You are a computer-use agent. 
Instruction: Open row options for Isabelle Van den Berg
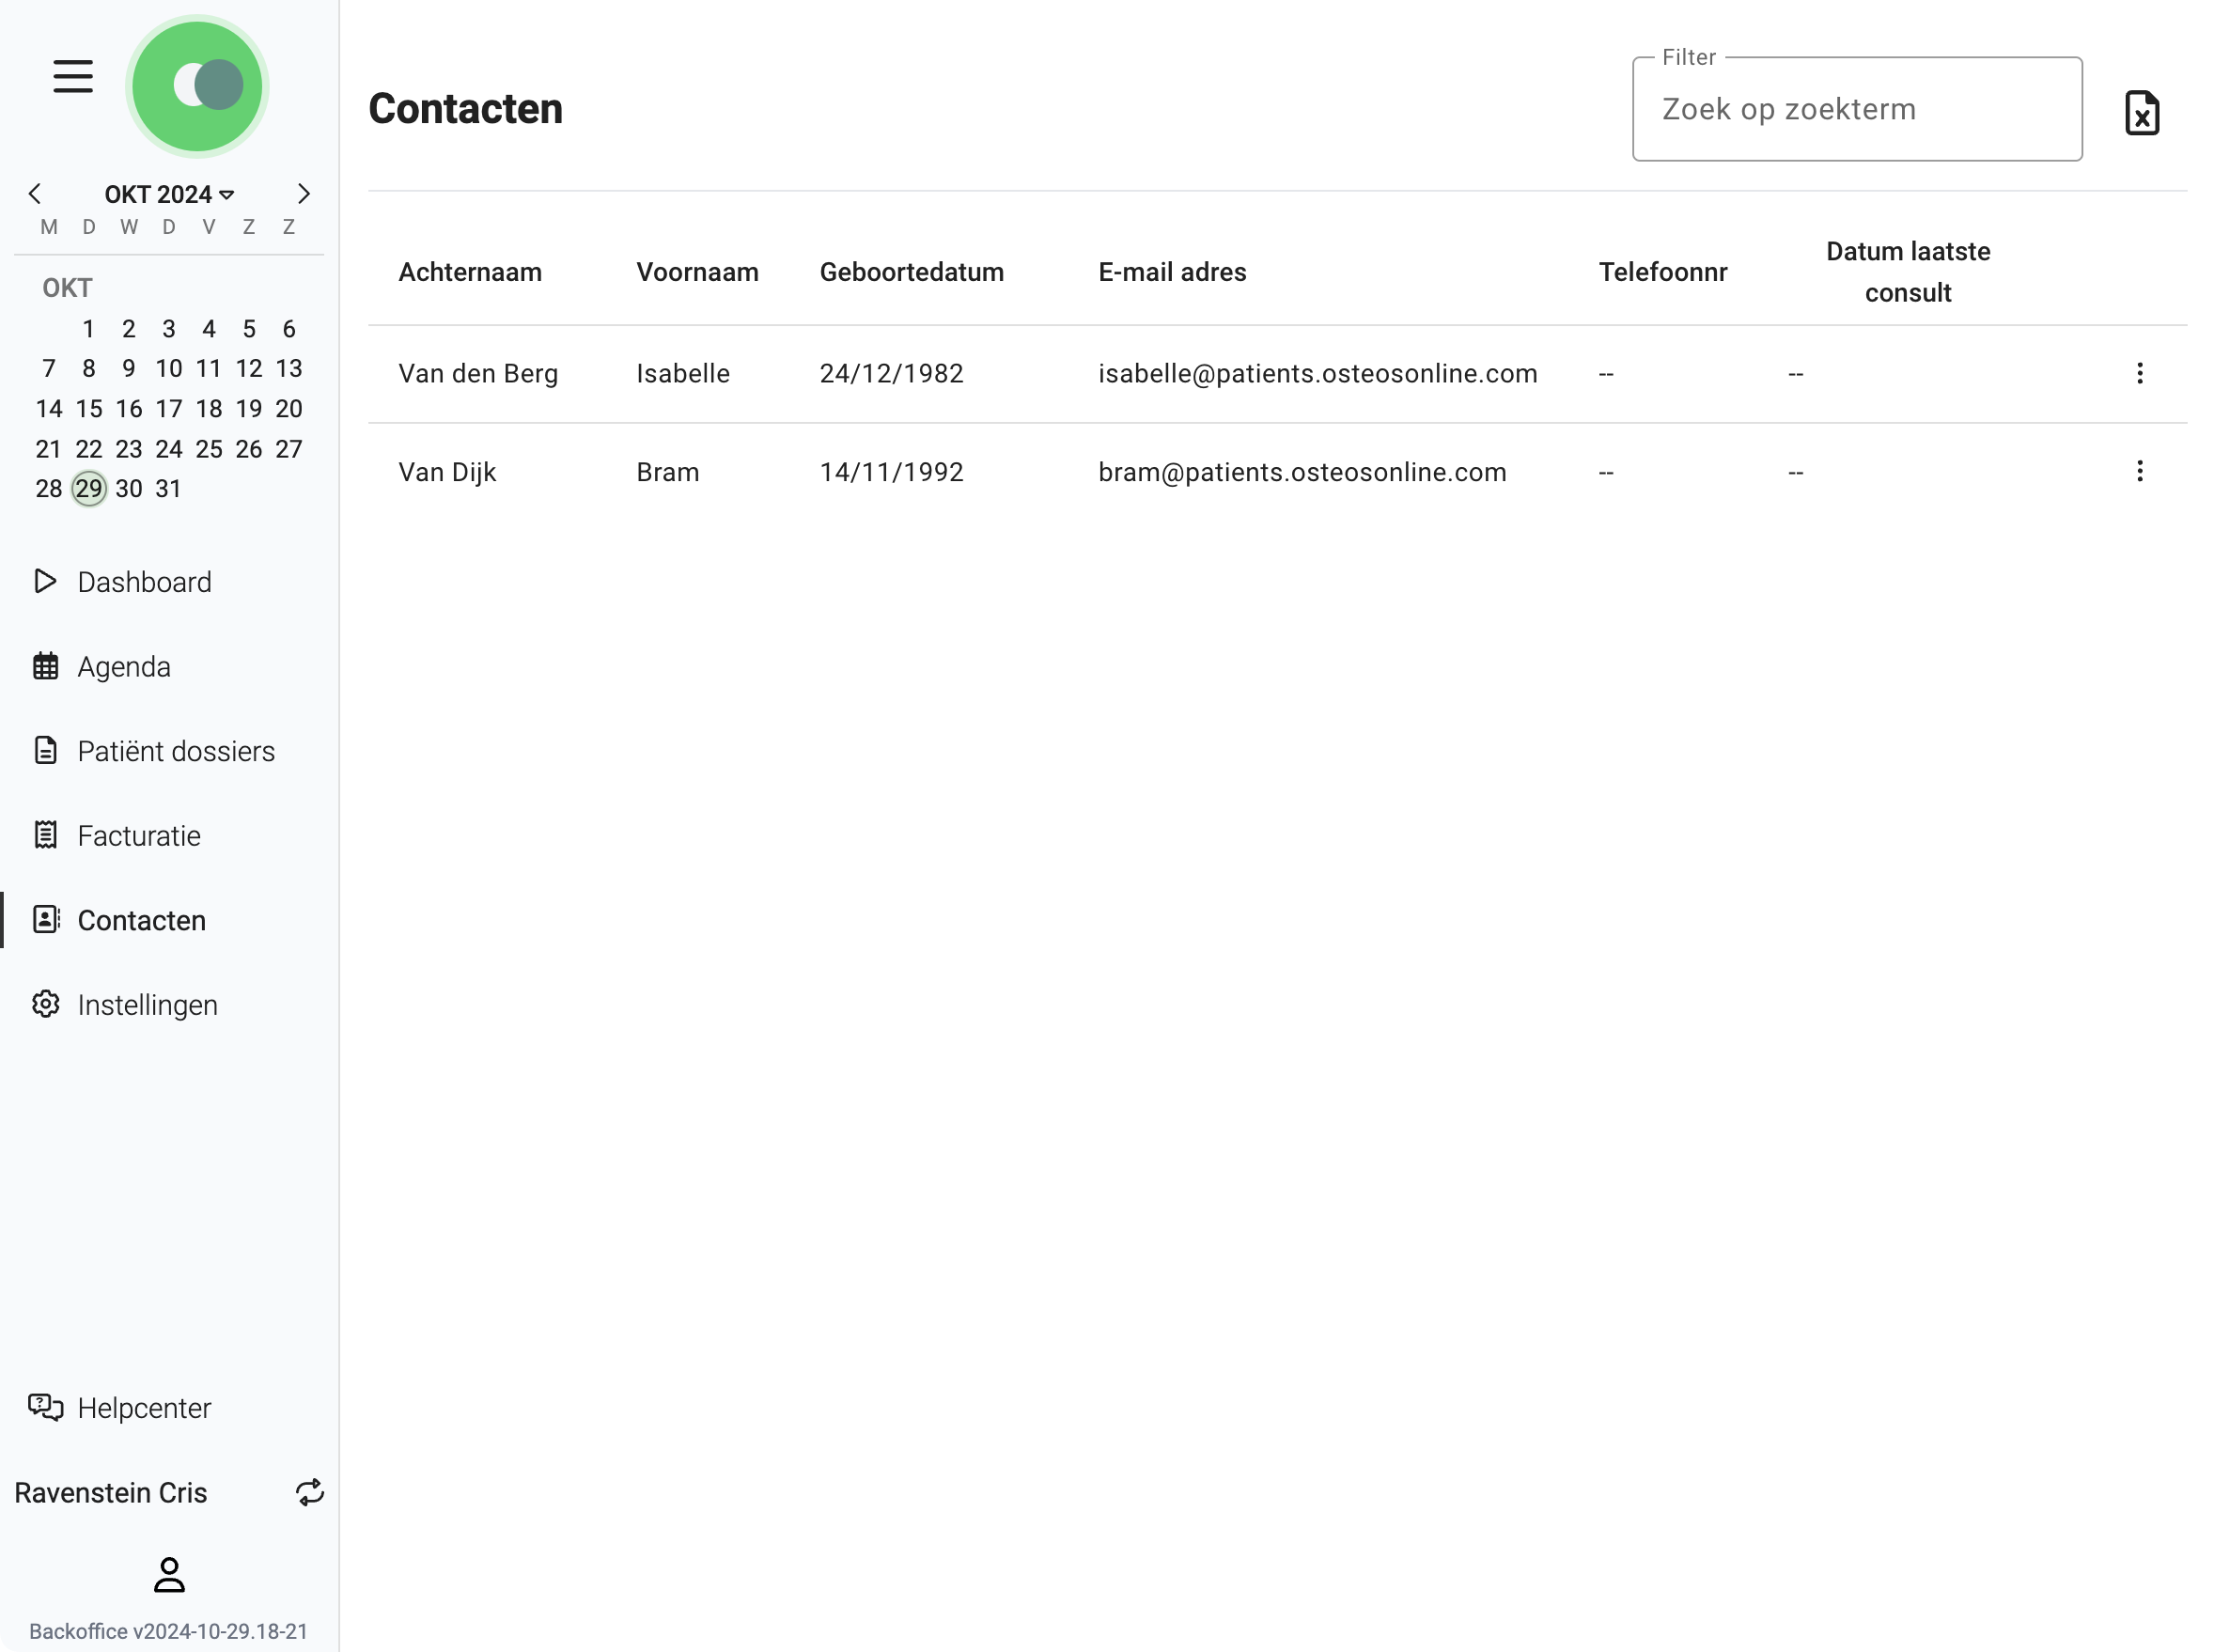2139,373
